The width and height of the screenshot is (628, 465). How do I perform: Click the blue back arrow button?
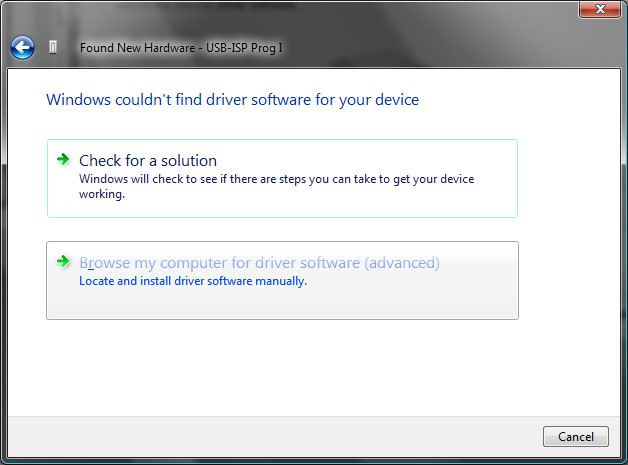[x=22, y=48]
